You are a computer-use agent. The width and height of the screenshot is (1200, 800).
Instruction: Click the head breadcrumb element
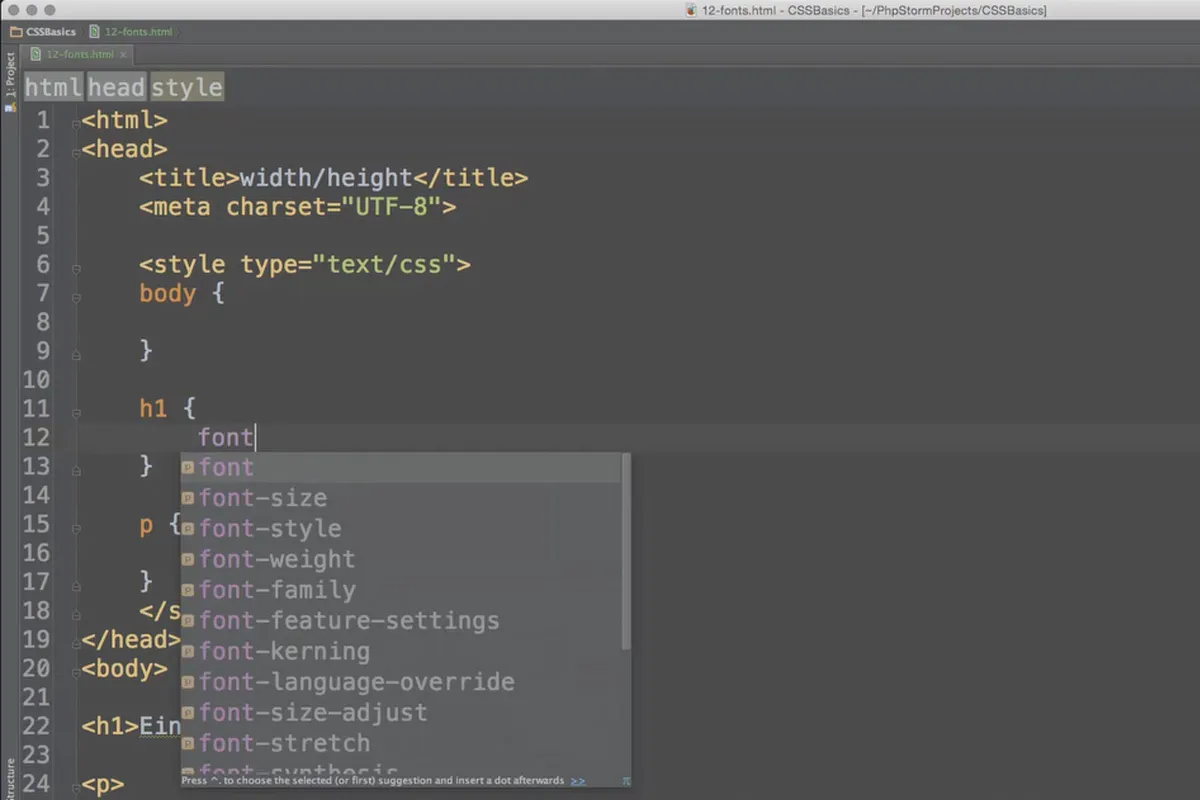click(117, 87)
